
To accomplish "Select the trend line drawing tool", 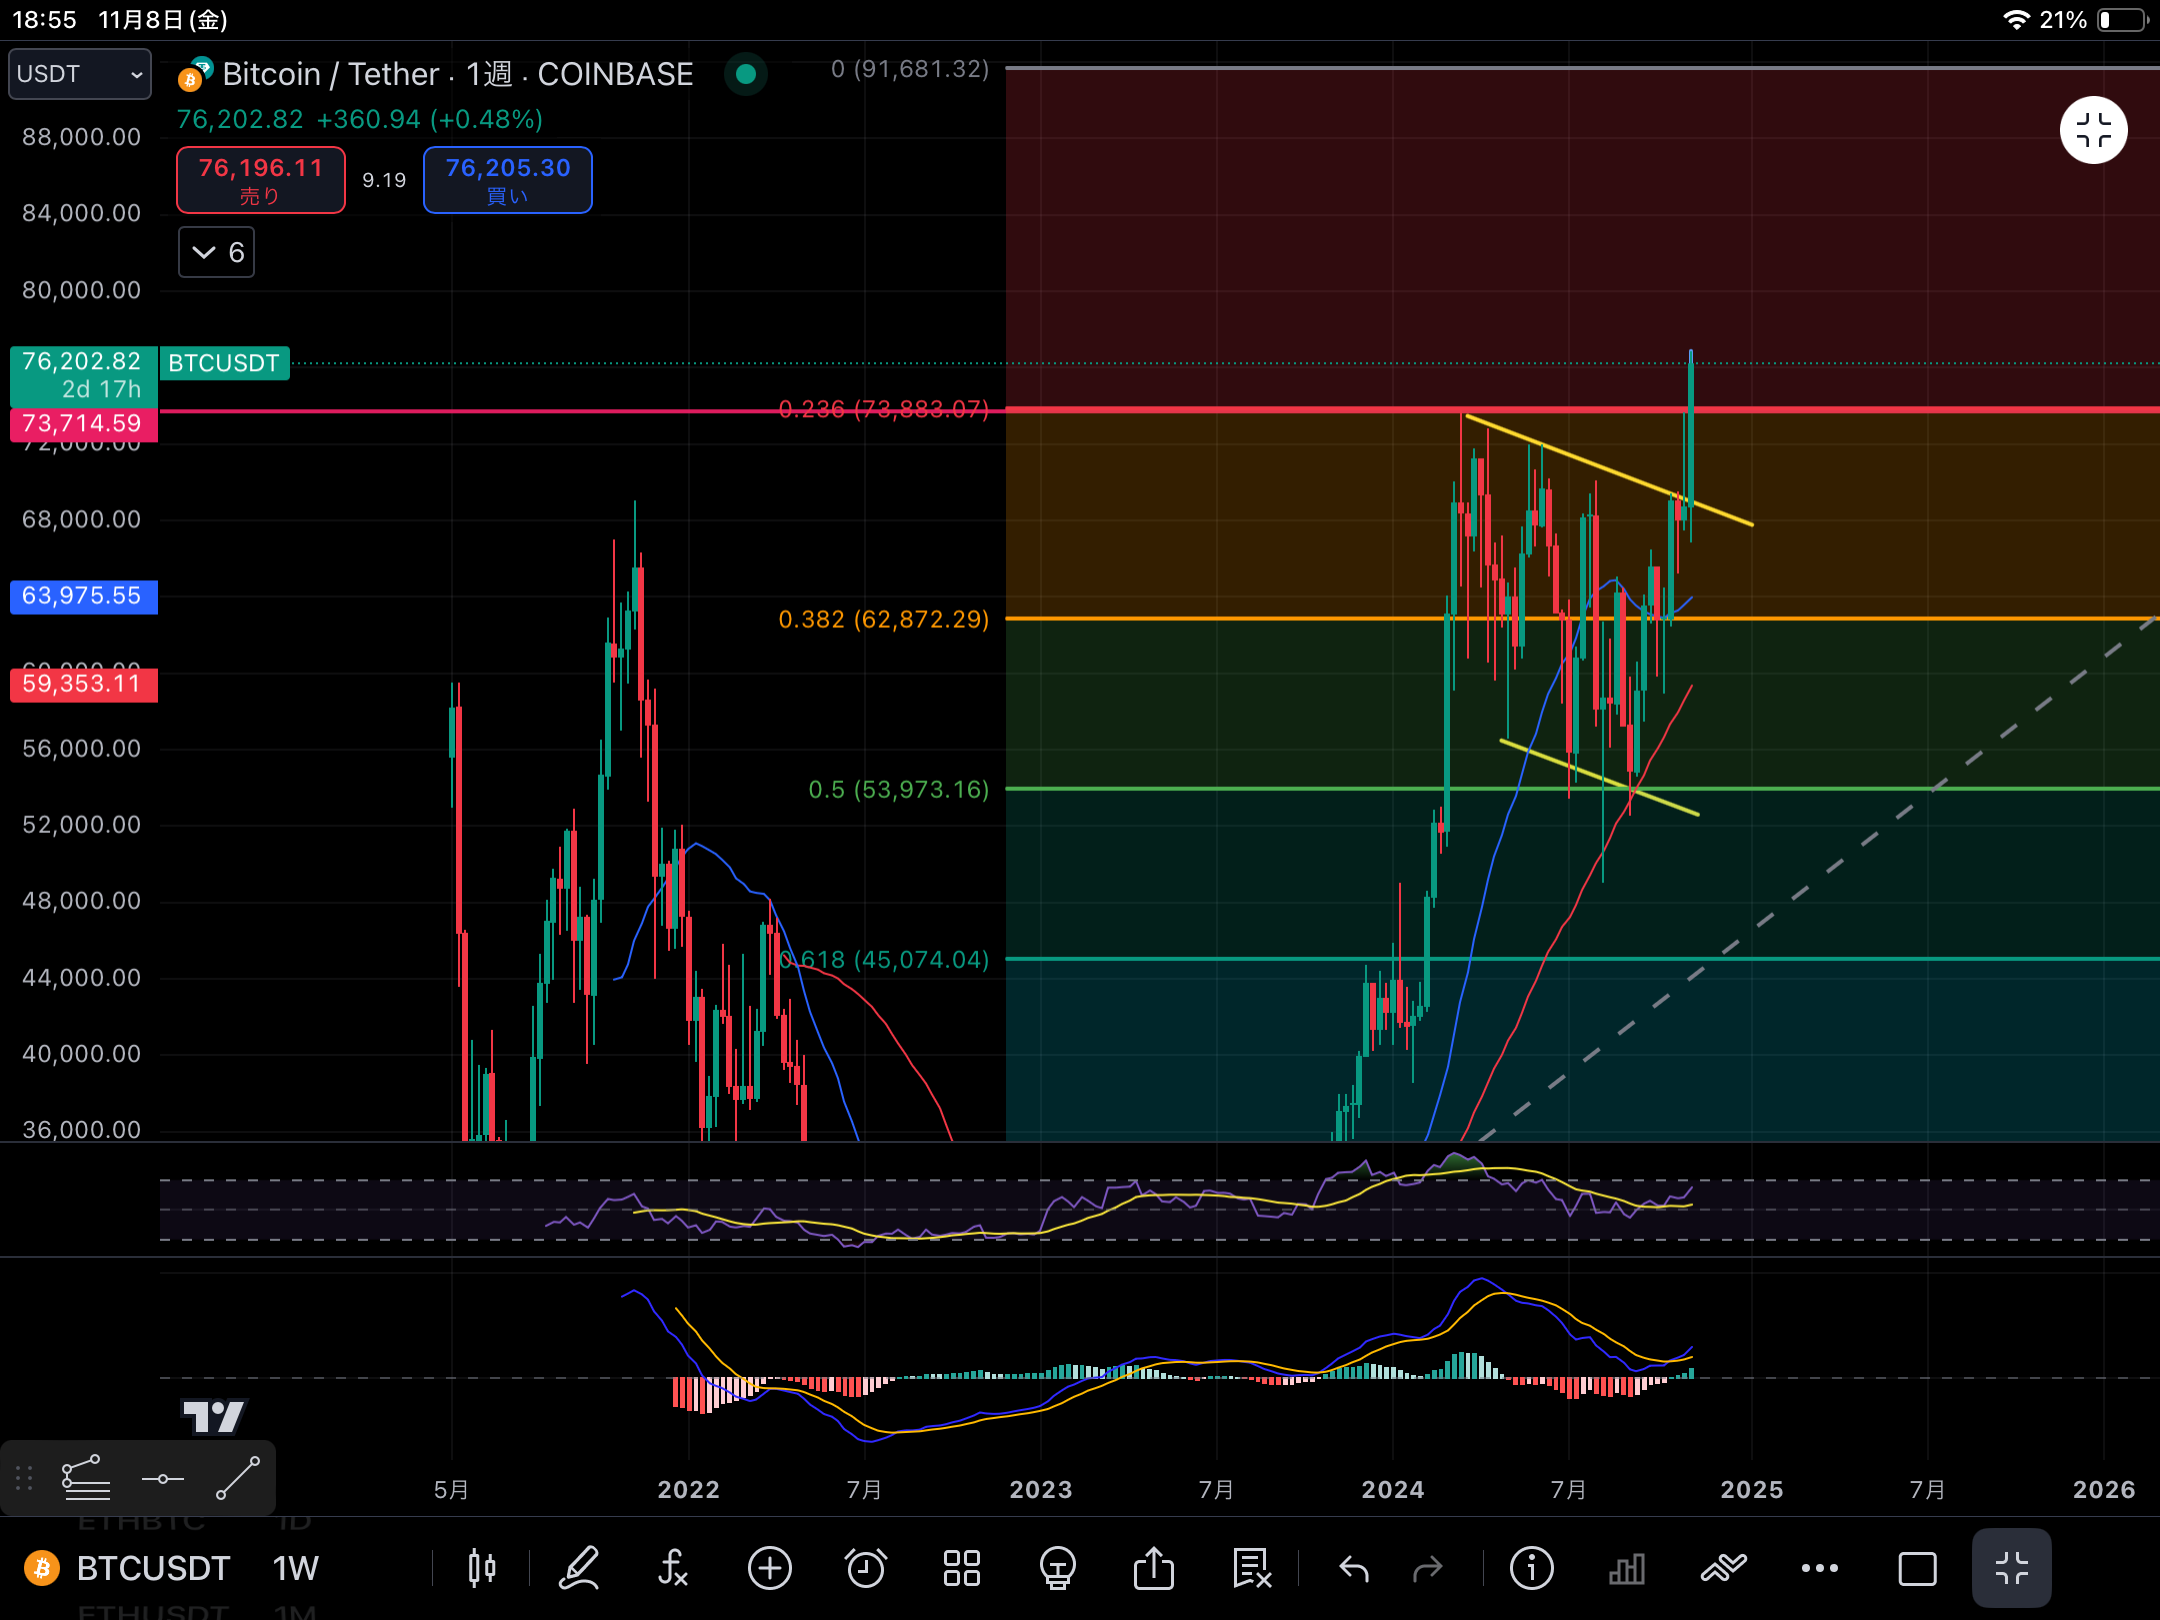I will pyautogui.click(x=238, y=1478).
